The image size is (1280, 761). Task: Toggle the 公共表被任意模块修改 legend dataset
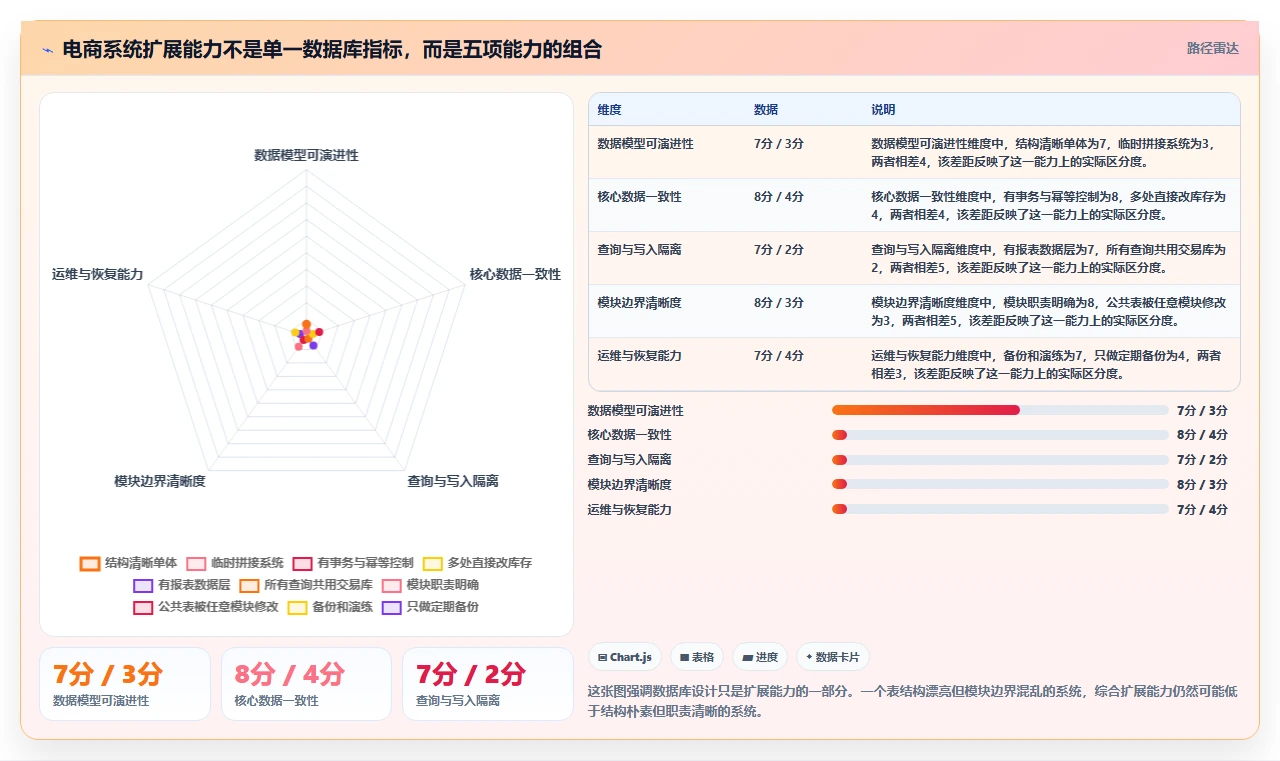[206, 607]
